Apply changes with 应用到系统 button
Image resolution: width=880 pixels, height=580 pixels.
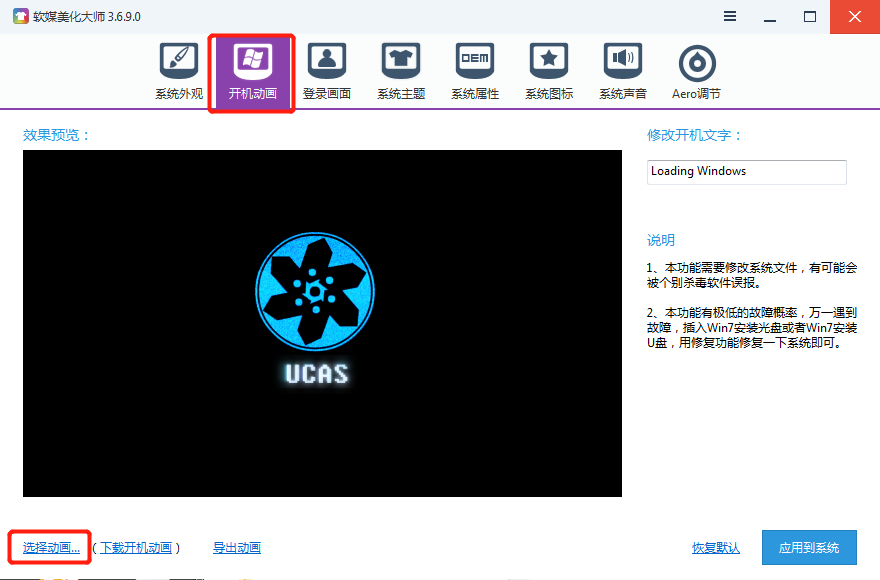point(809,547)
